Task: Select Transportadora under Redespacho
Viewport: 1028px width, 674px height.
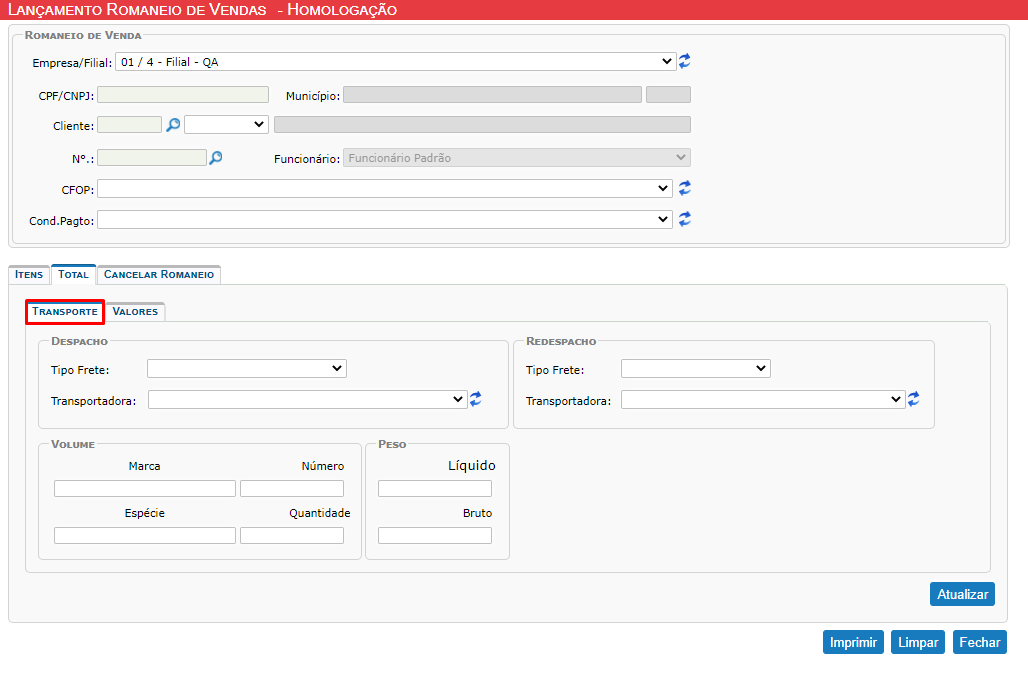Action: tap(763, 399)
